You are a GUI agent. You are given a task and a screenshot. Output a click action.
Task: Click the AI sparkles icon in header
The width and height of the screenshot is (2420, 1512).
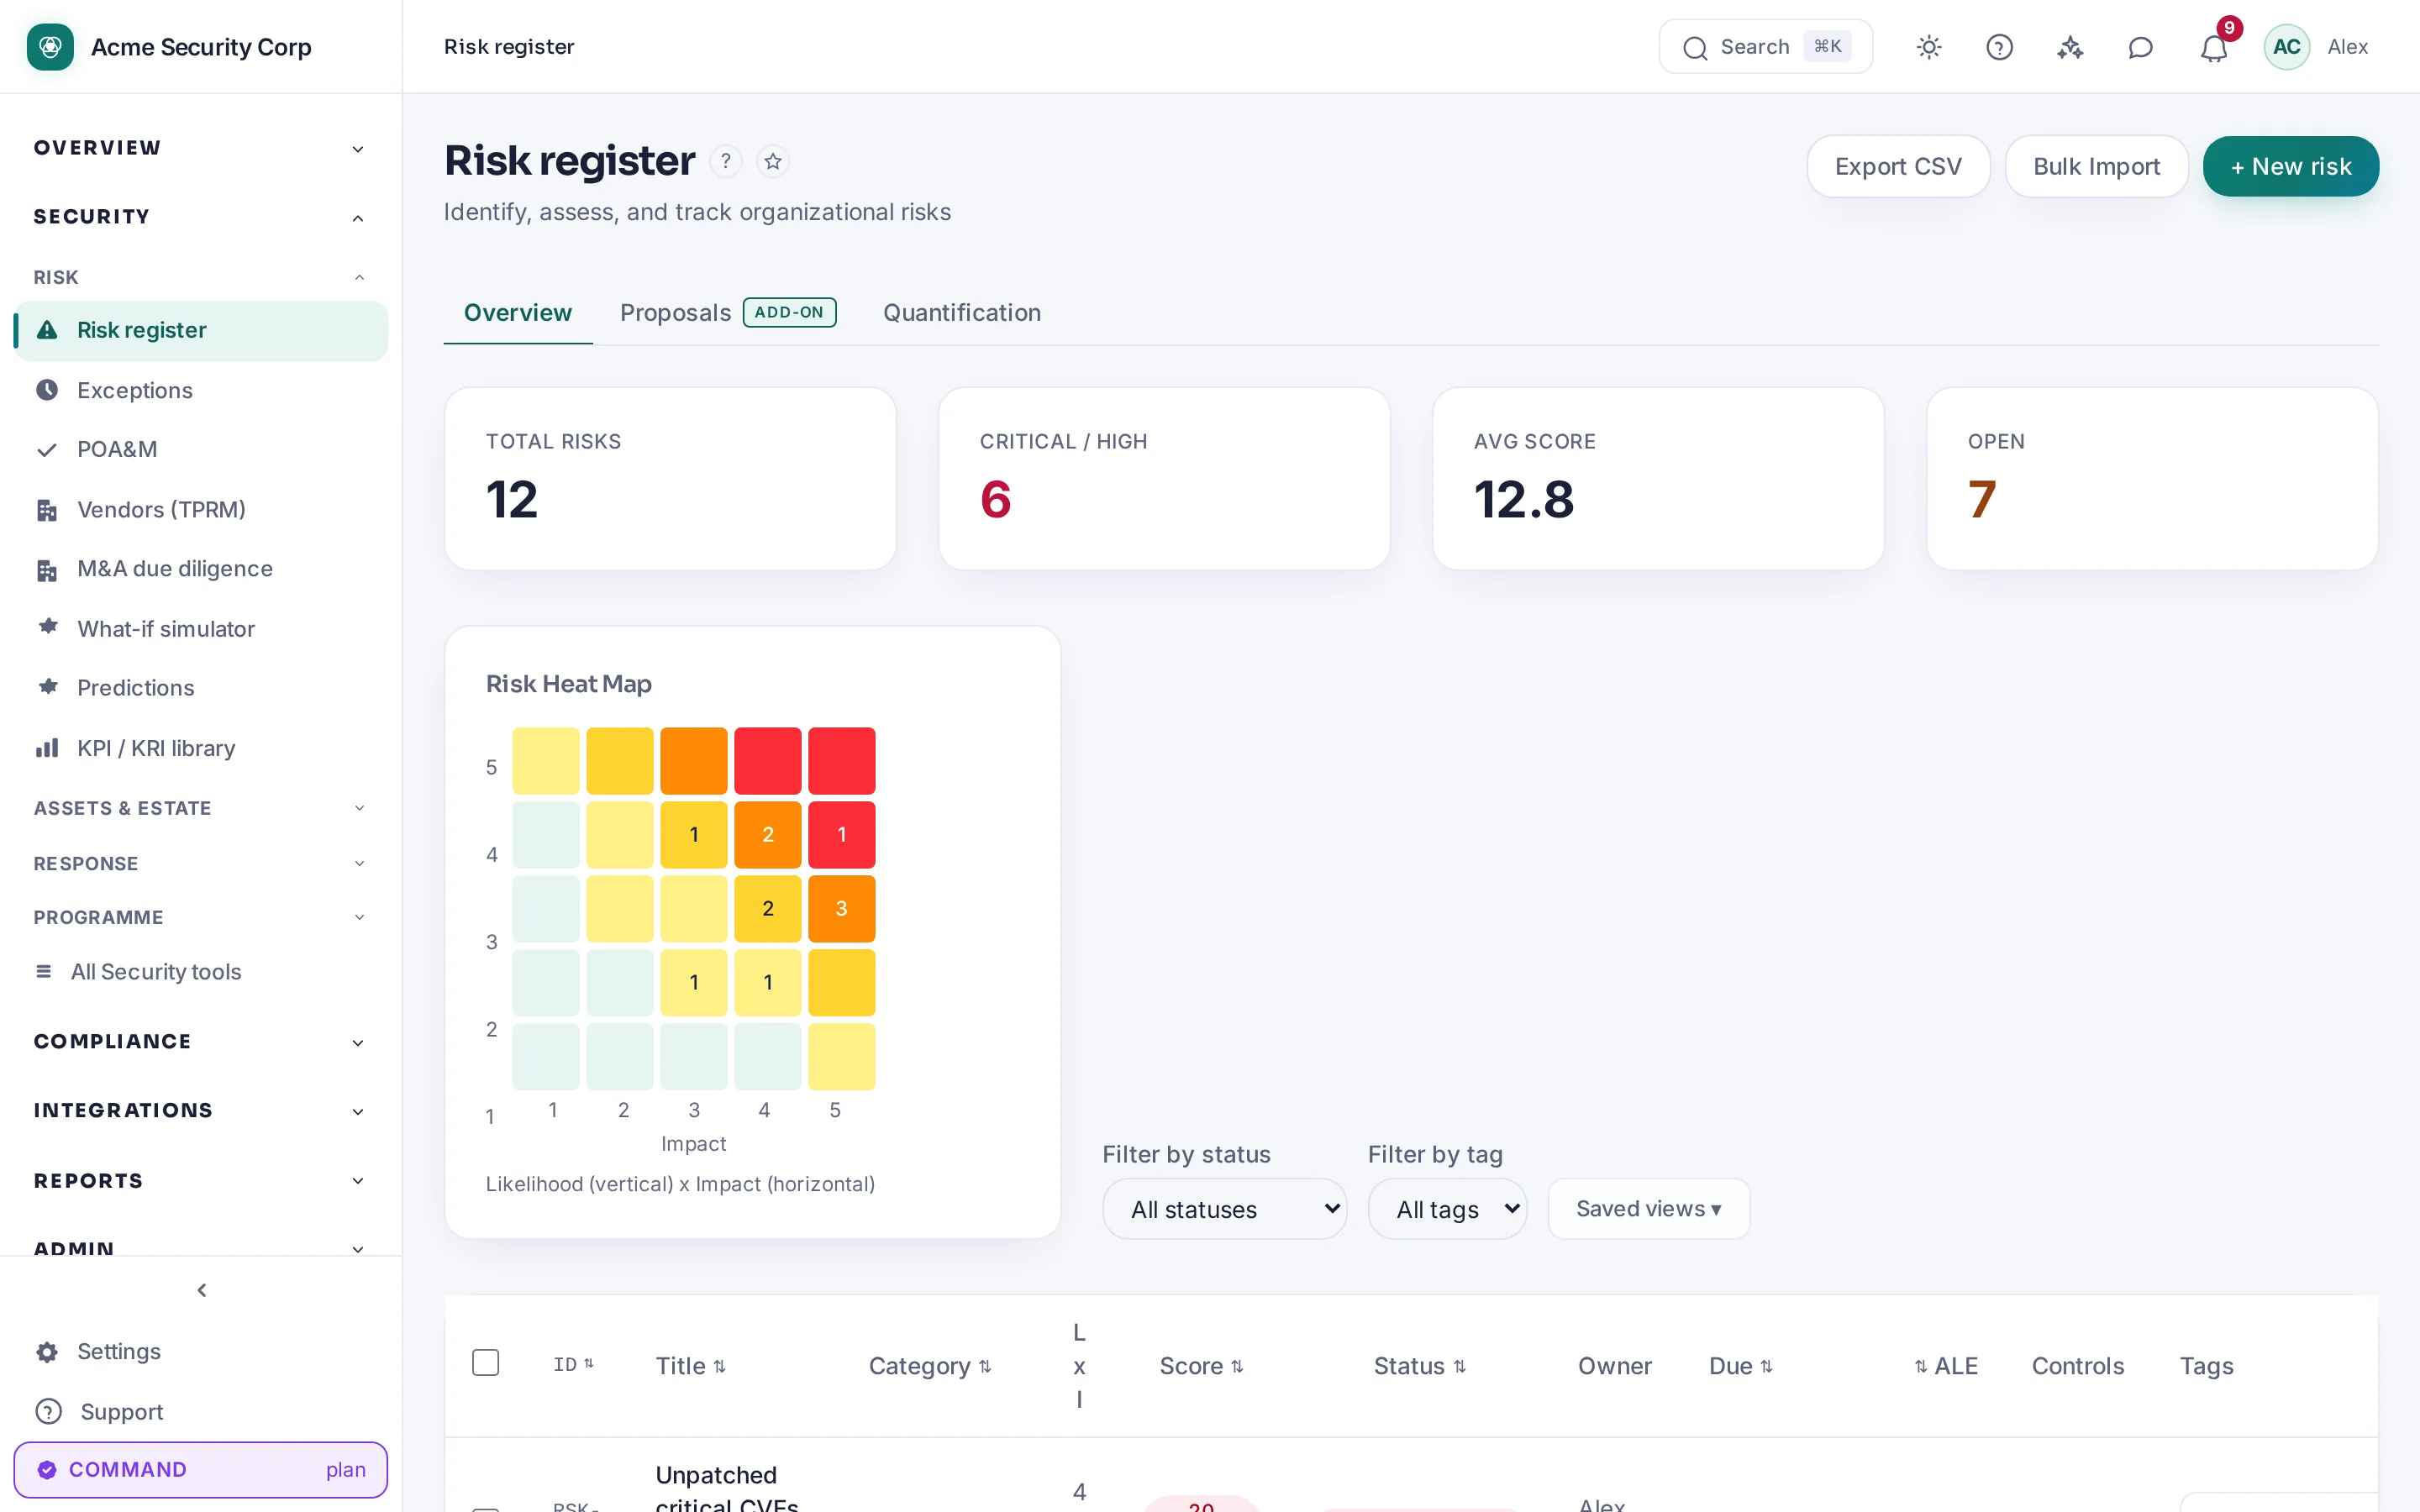coord(2070,47)
